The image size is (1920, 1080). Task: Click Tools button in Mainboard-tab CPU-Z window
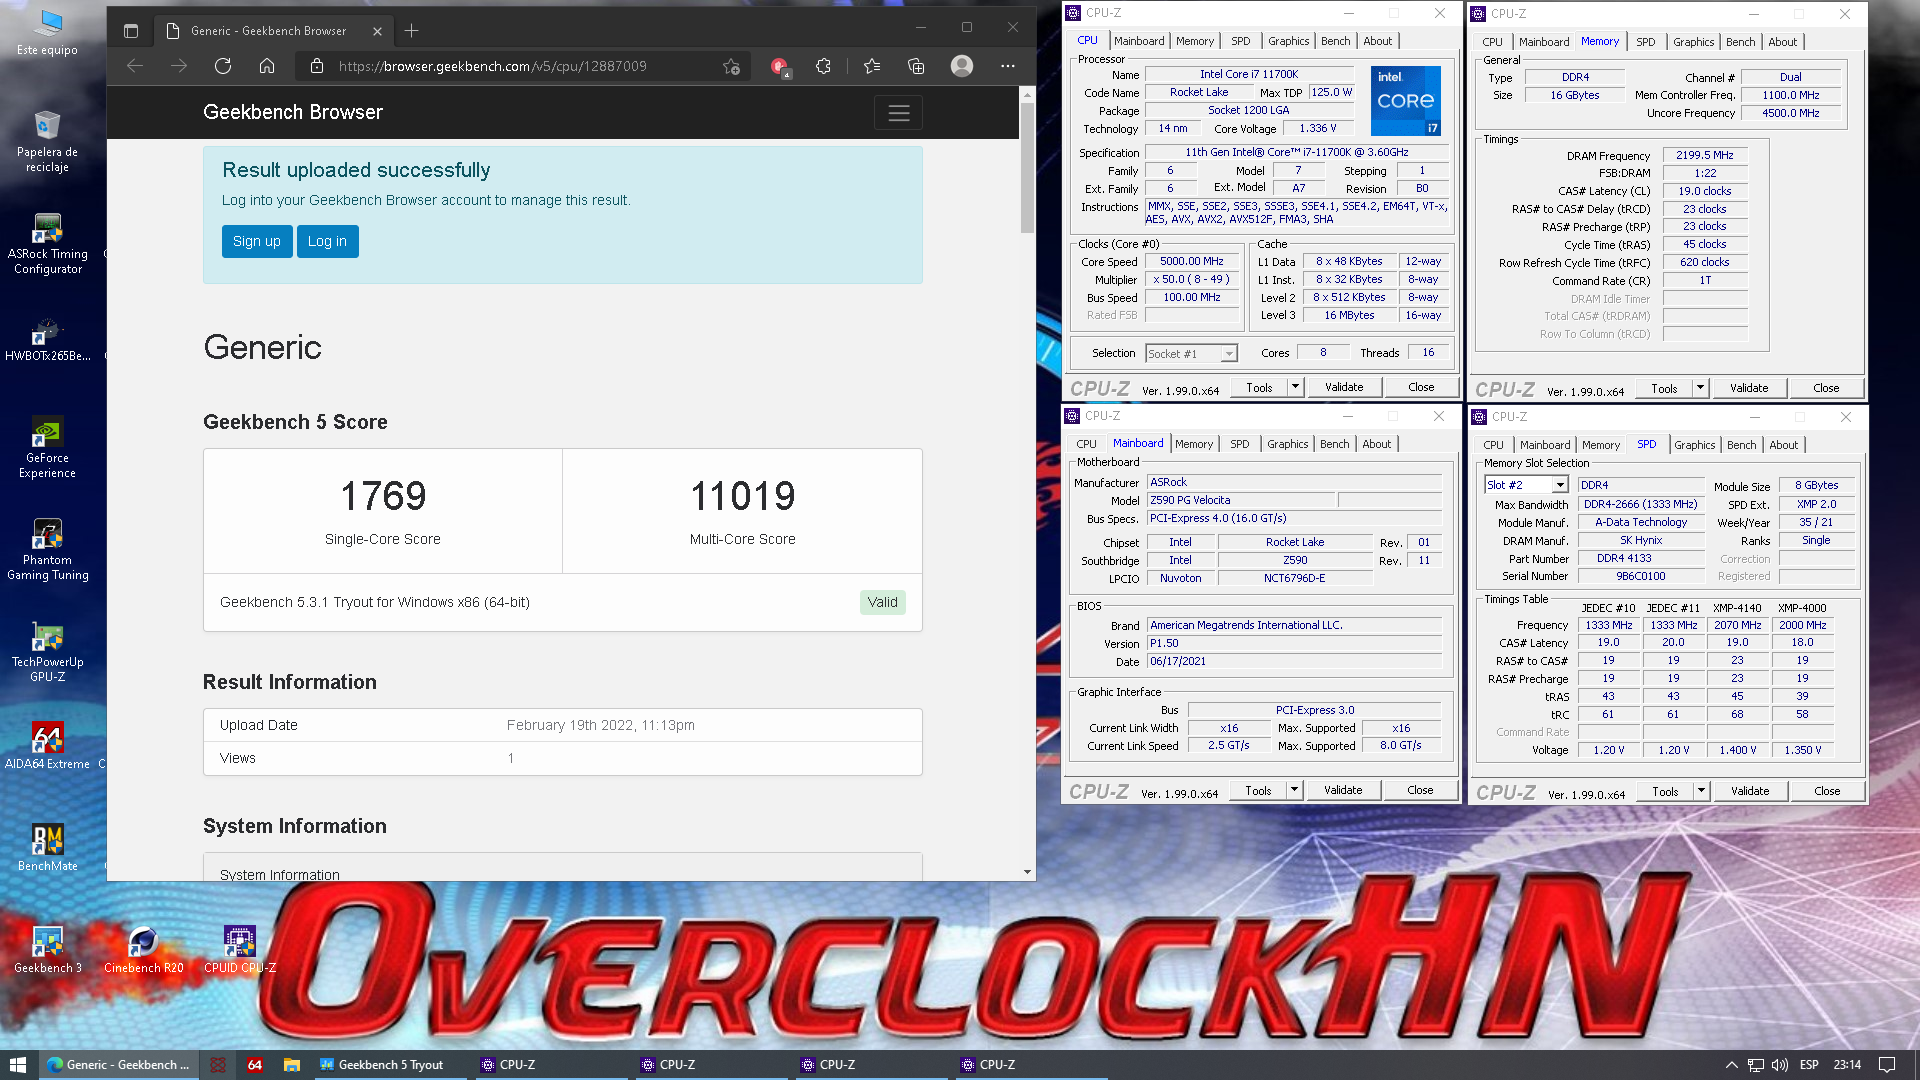click(x=1258, y=790)
